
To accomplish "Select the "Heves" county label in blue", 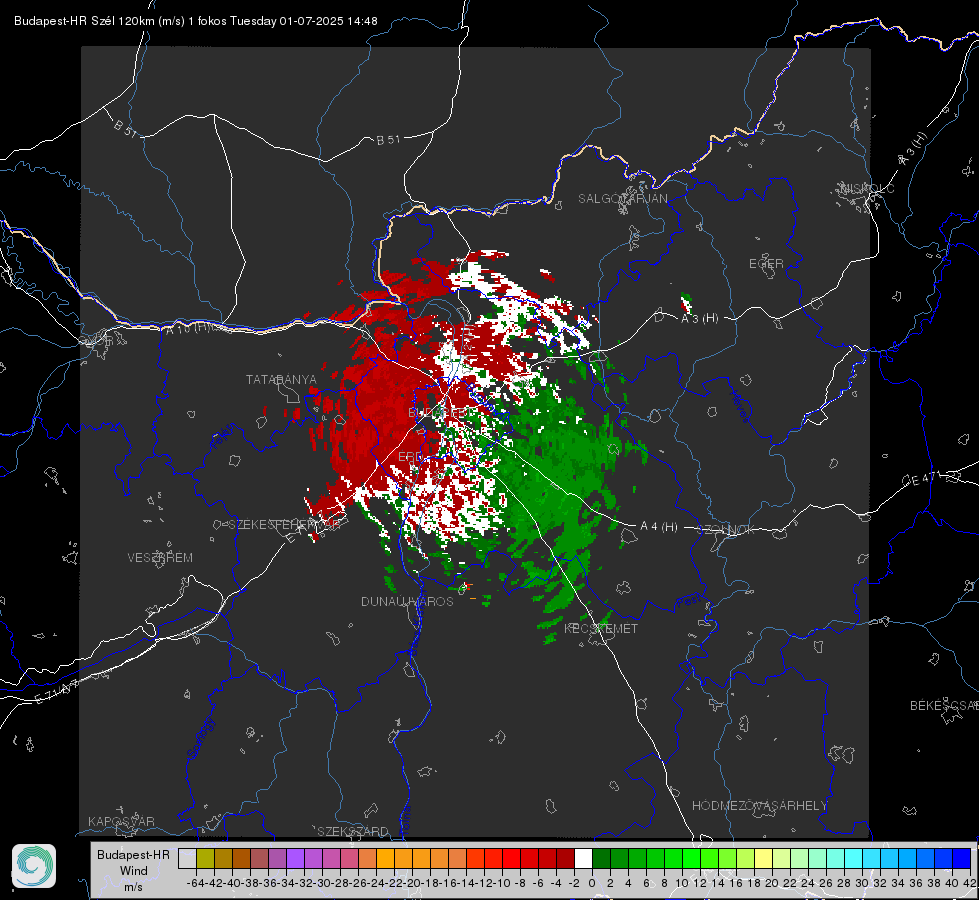I will [x=739, y=407].
